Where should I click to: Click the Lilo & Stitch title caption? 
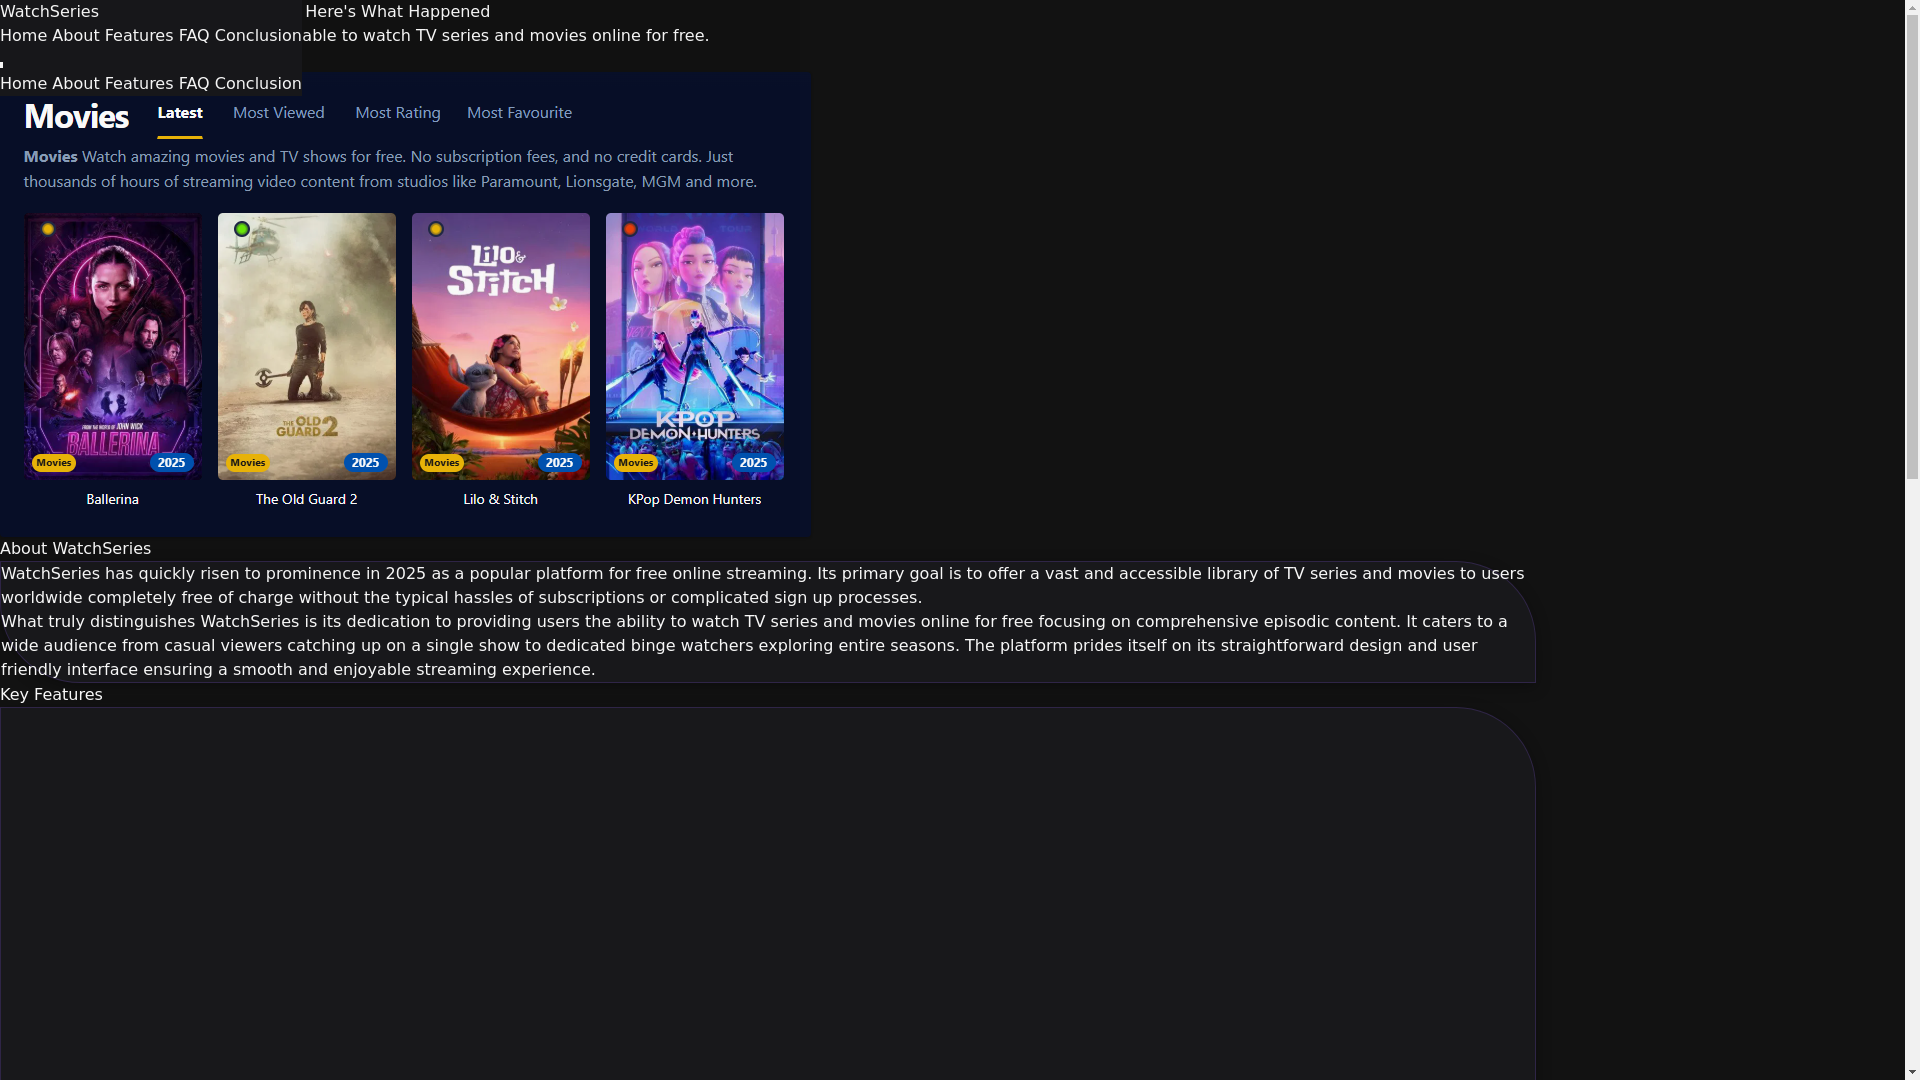[x=501, y=499]
